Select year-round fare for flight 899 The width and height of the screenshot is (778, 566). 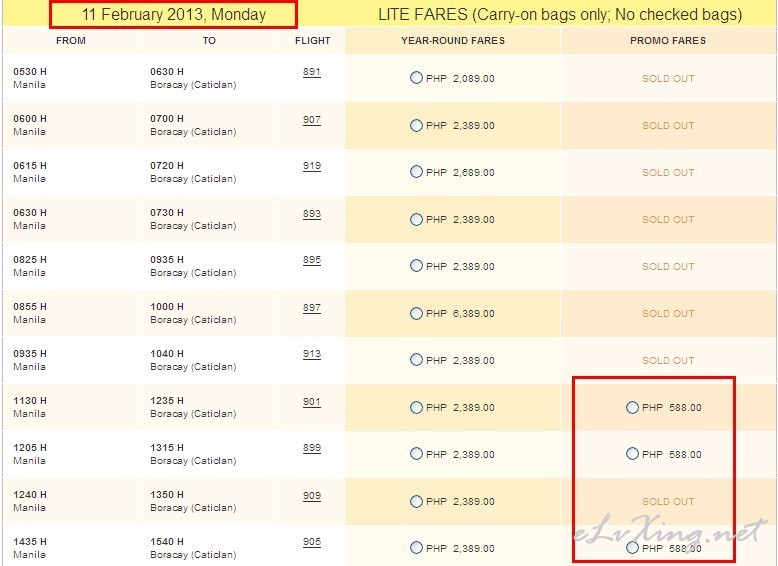[x=416, y=454]
